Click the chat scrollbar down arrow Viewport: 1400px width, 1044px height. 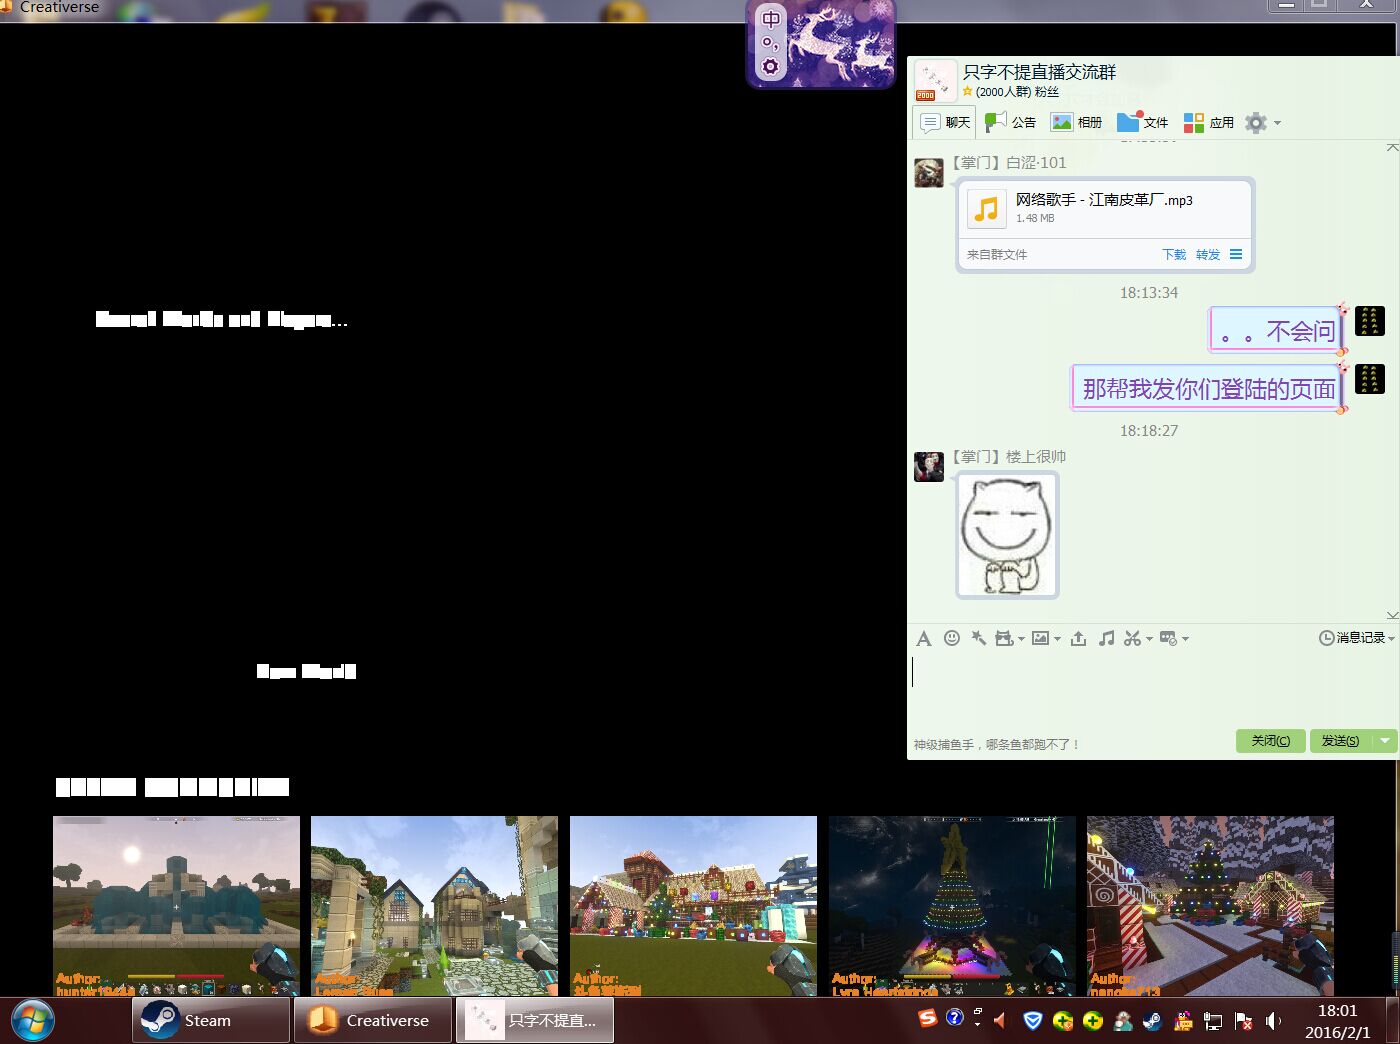coord(1392,614)
